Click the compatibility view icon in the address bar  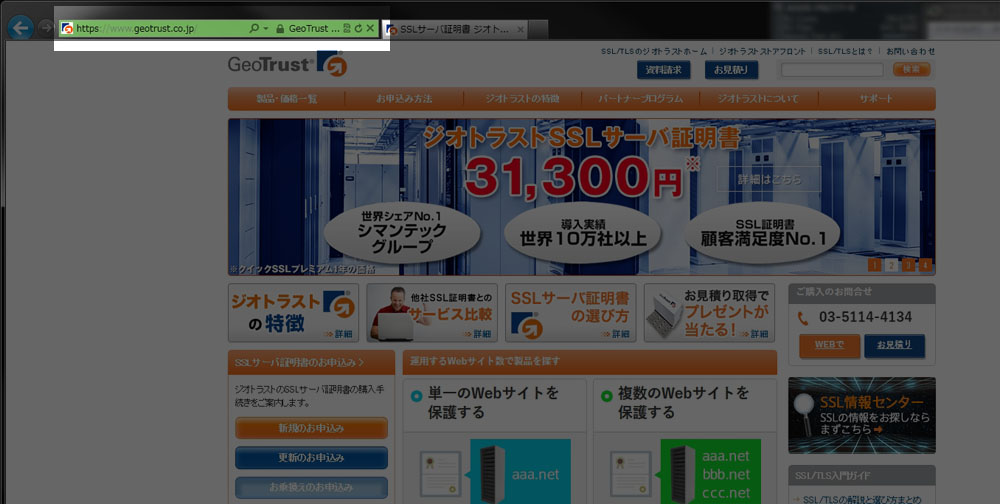[347, 29]
